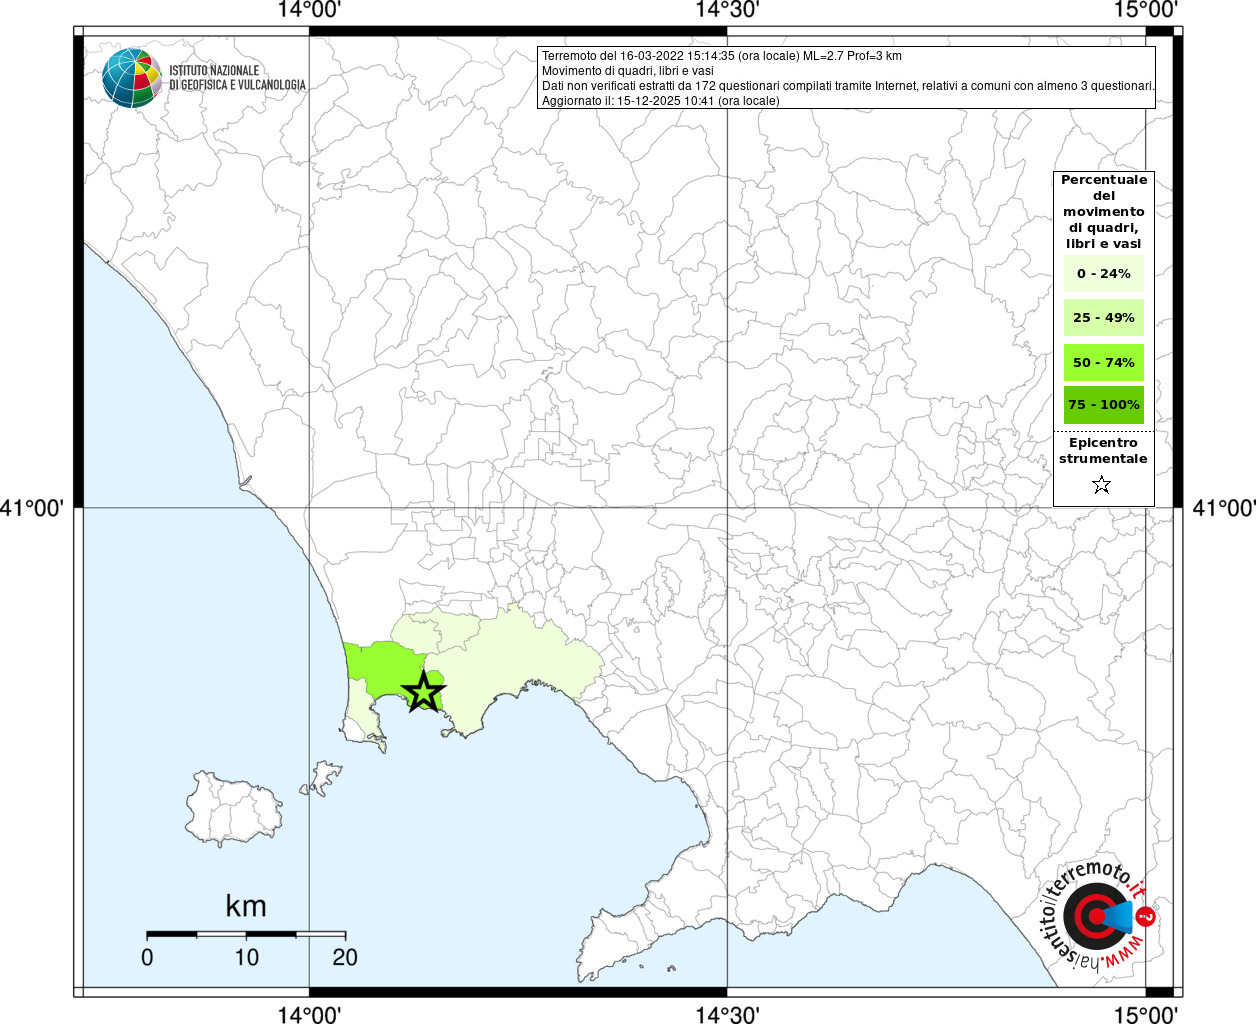Image resolution: width=1256 pixels, height=1024 pixels.
Task: Select the 25 - 49% legend swatch
Action: (1104, 317)
